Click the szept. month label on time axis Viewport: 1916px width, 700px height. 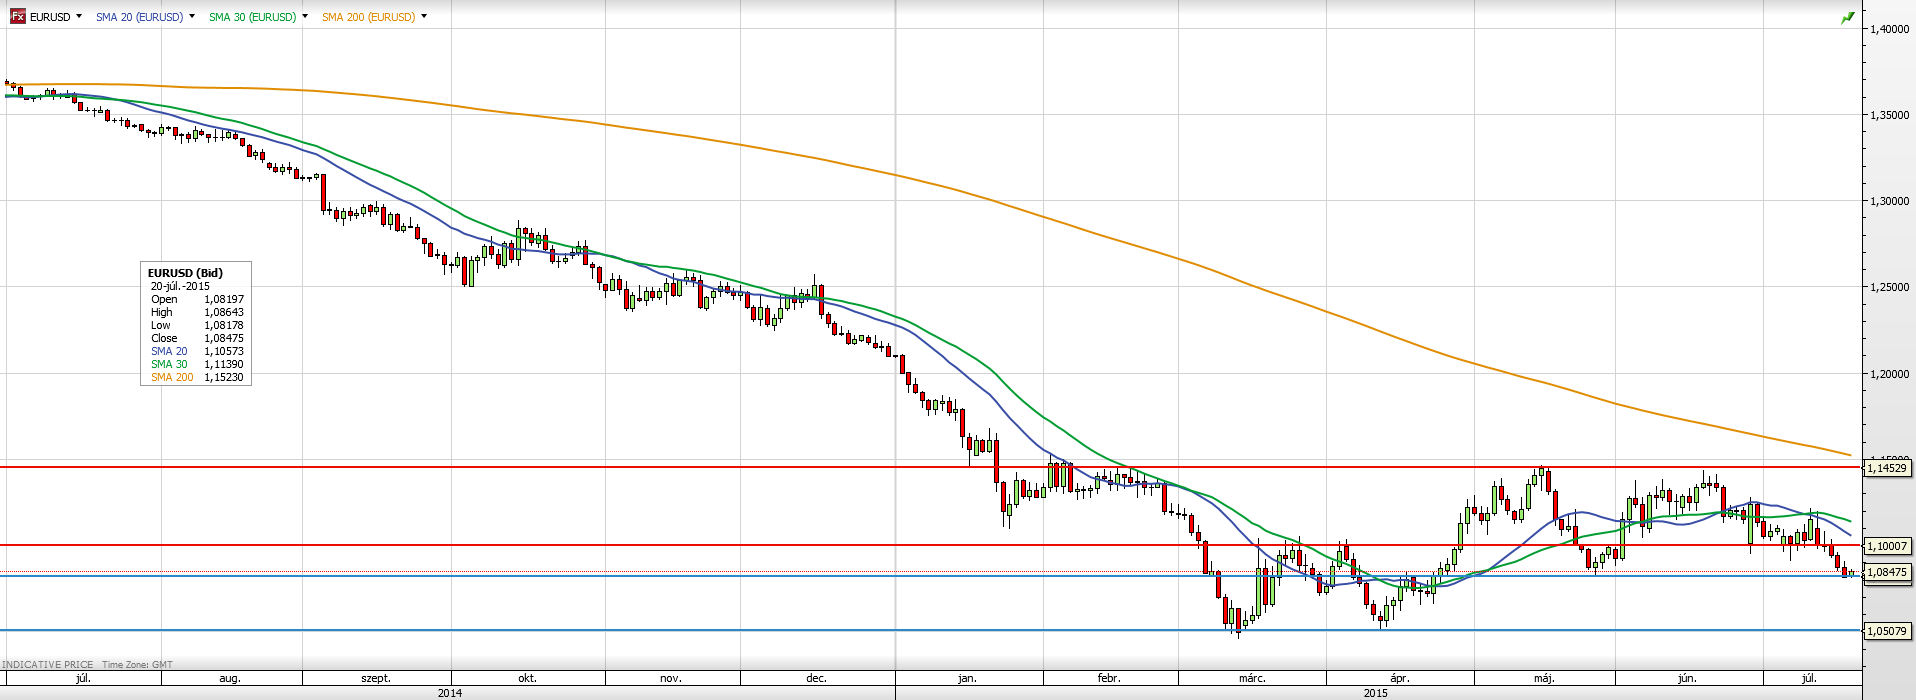376,678
